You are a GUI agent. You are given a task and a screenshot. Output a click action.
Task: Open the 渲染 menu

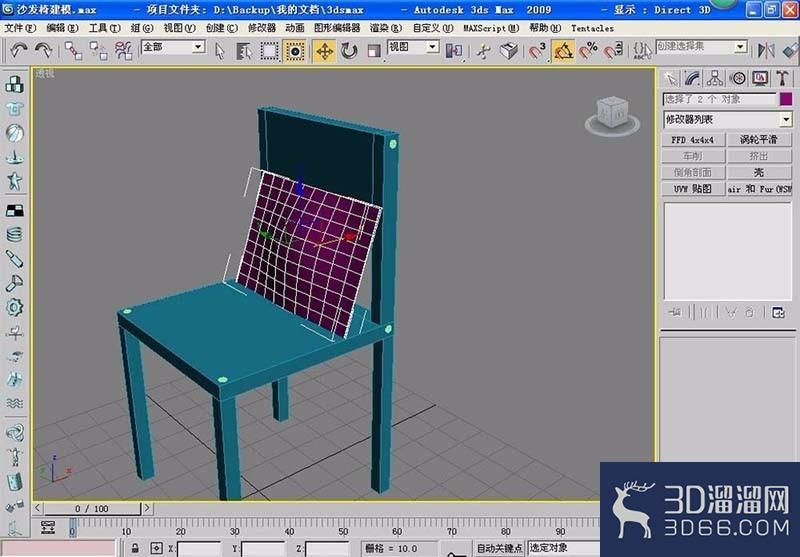(x=386, y=28)
